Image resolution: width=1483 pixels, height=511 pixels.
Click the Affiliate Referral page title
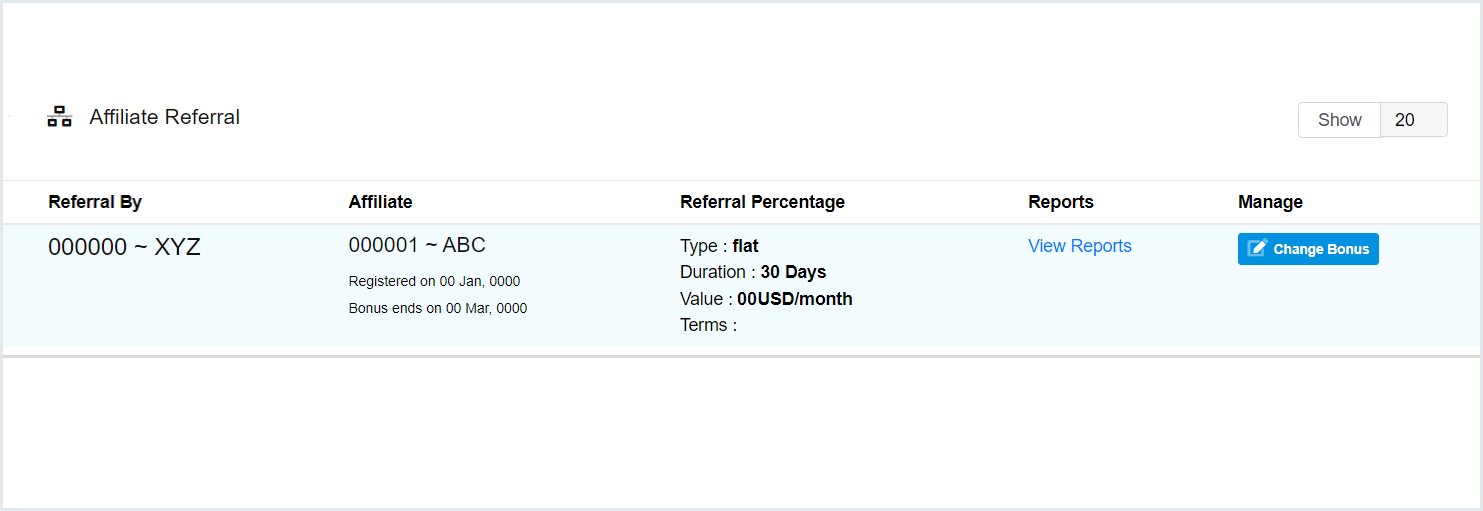(164, 117)
